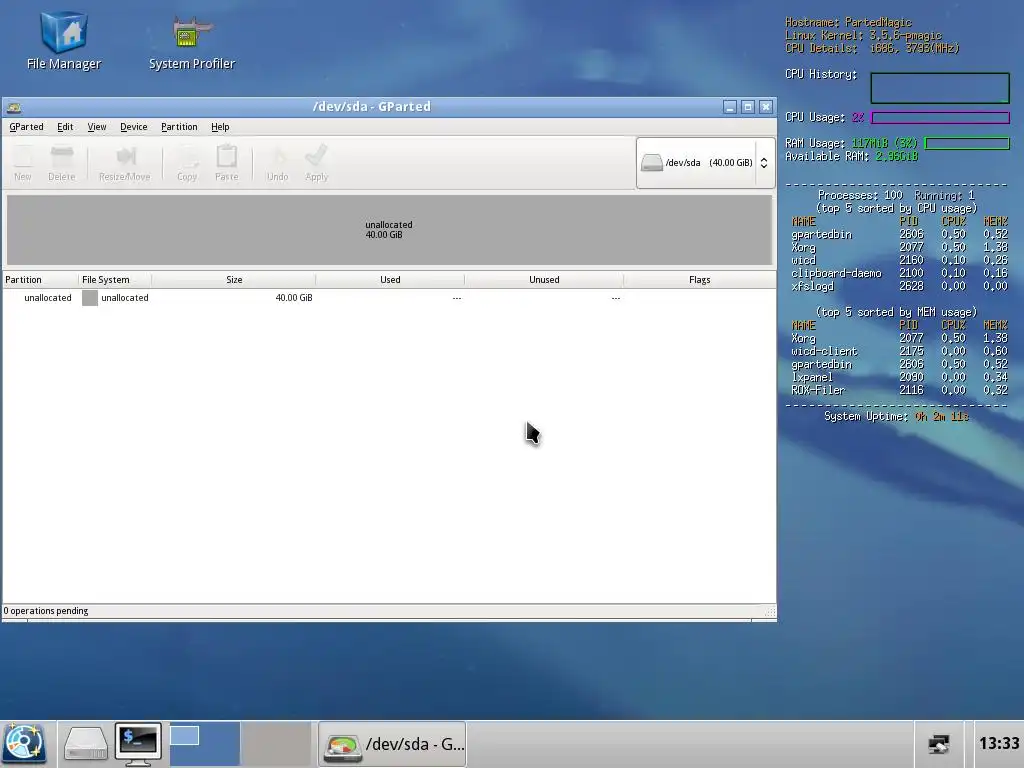Select the unallocated 40.00 GiB disk map block
The height and width of the screenshot is (768, 1024).
389,230
